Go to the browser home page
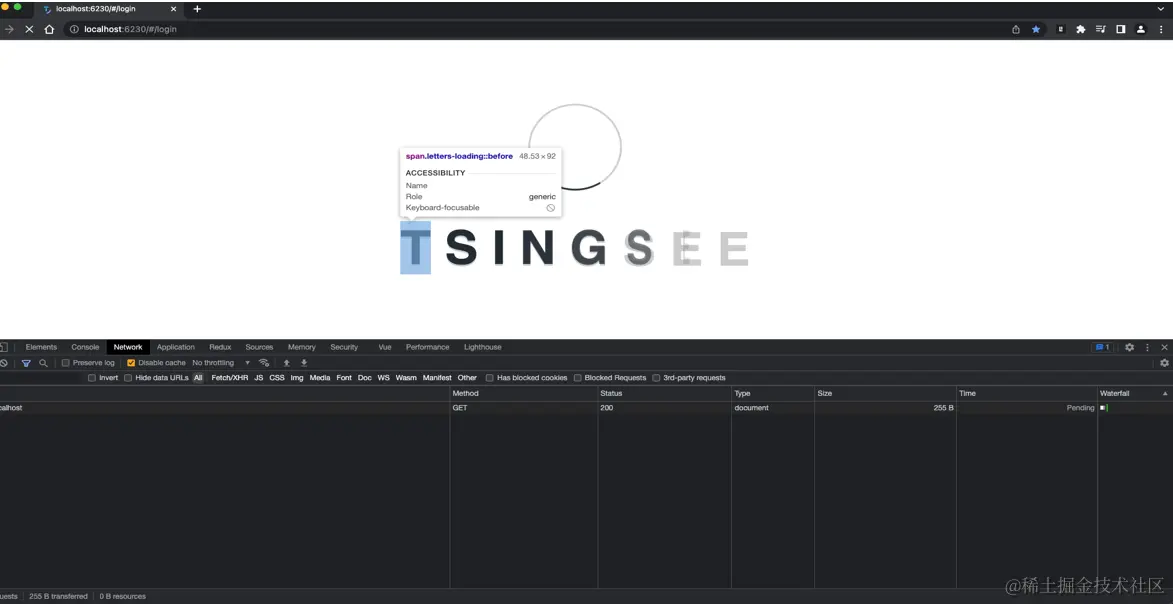Image resolution: width=1173 pixels, height=604 pixels. coord(49,29)
